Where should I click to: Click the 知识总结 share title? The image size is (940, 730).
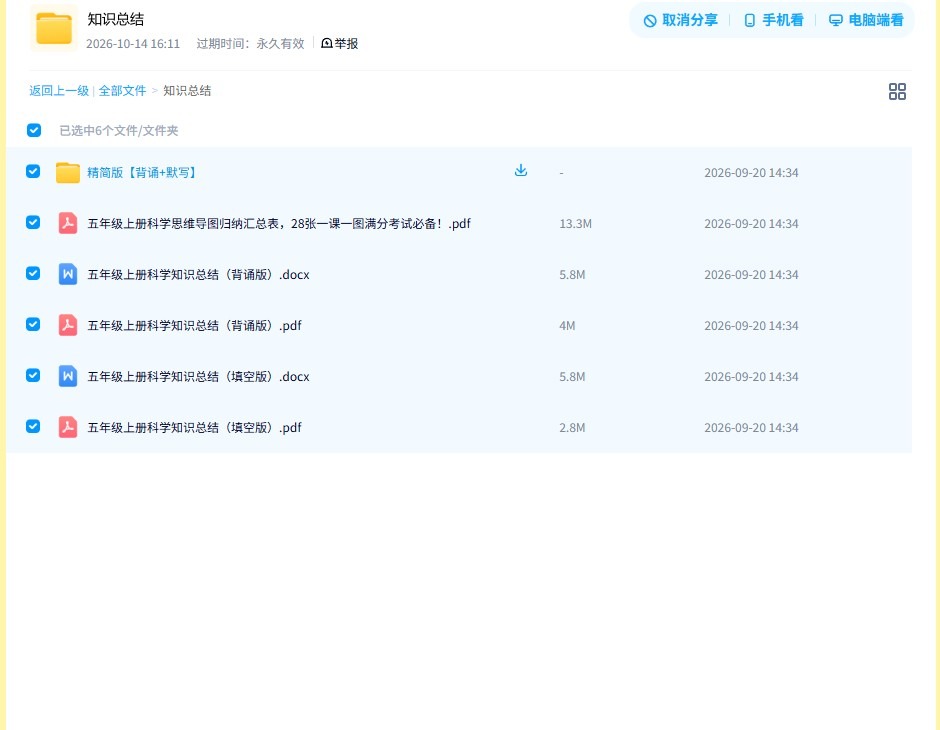(x=116, y=19)
